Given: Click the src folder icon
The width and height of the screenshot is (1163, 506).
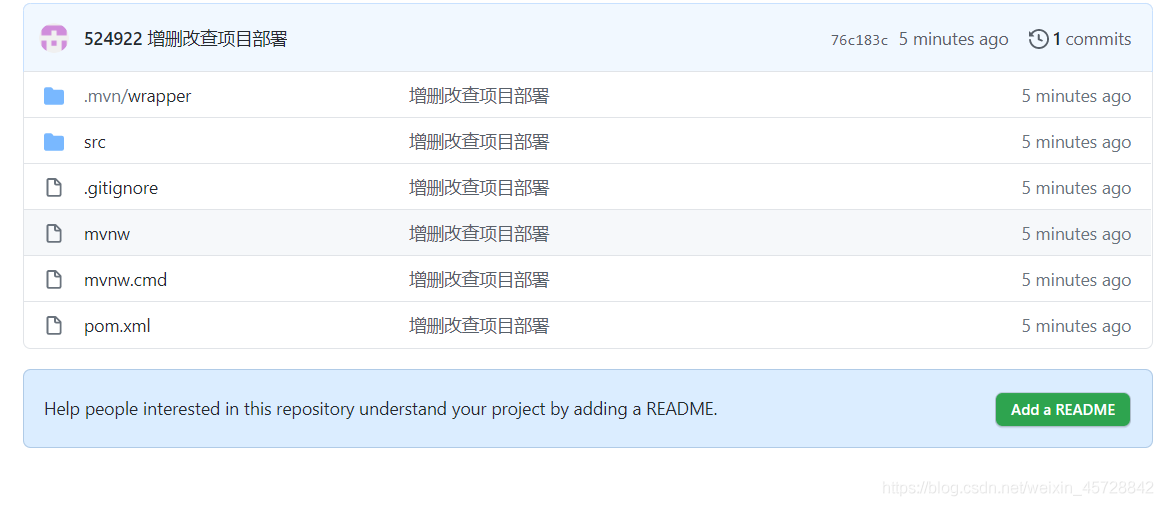Looking at the screenshot, I should pyautogui.click(x=54, y=142).
